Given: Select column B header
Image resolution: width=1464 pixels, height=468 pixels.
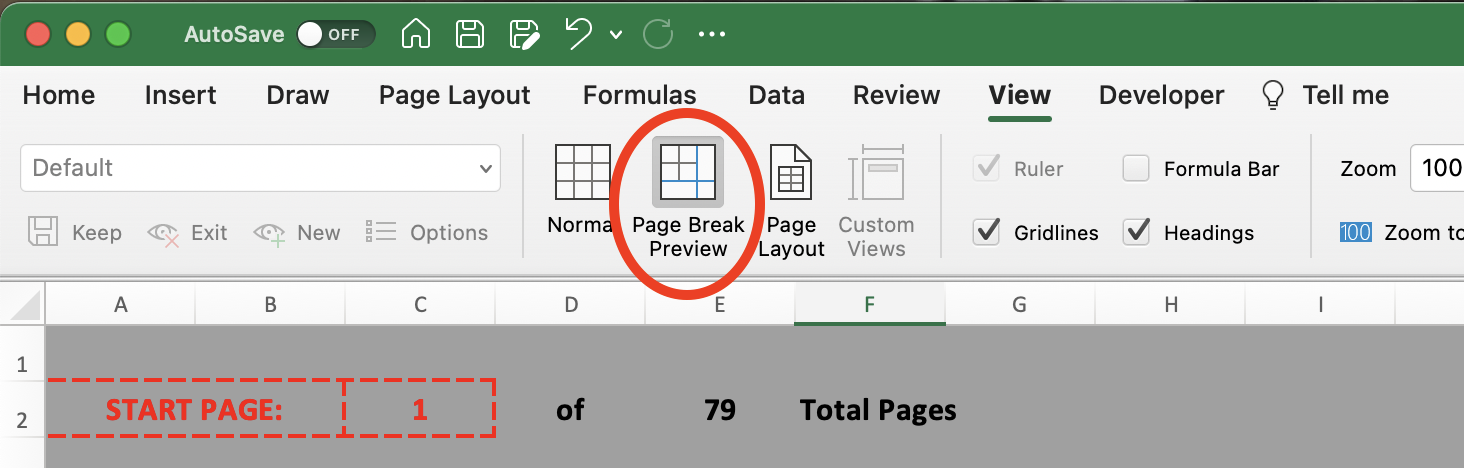Looking at the screenshot, I should [270, 305].
